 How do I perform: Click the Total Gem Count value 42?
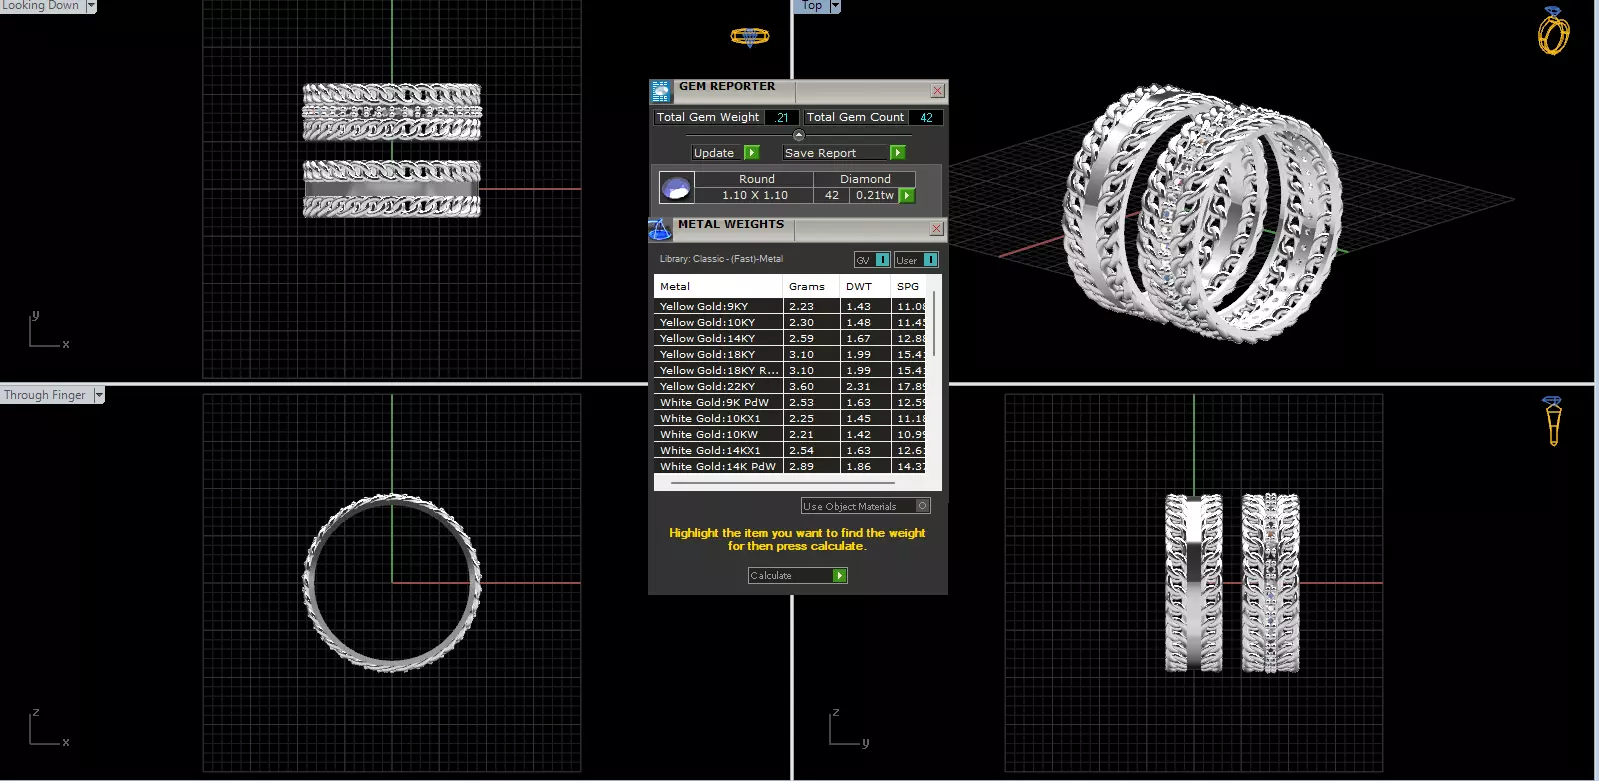(x=926, y=118)
